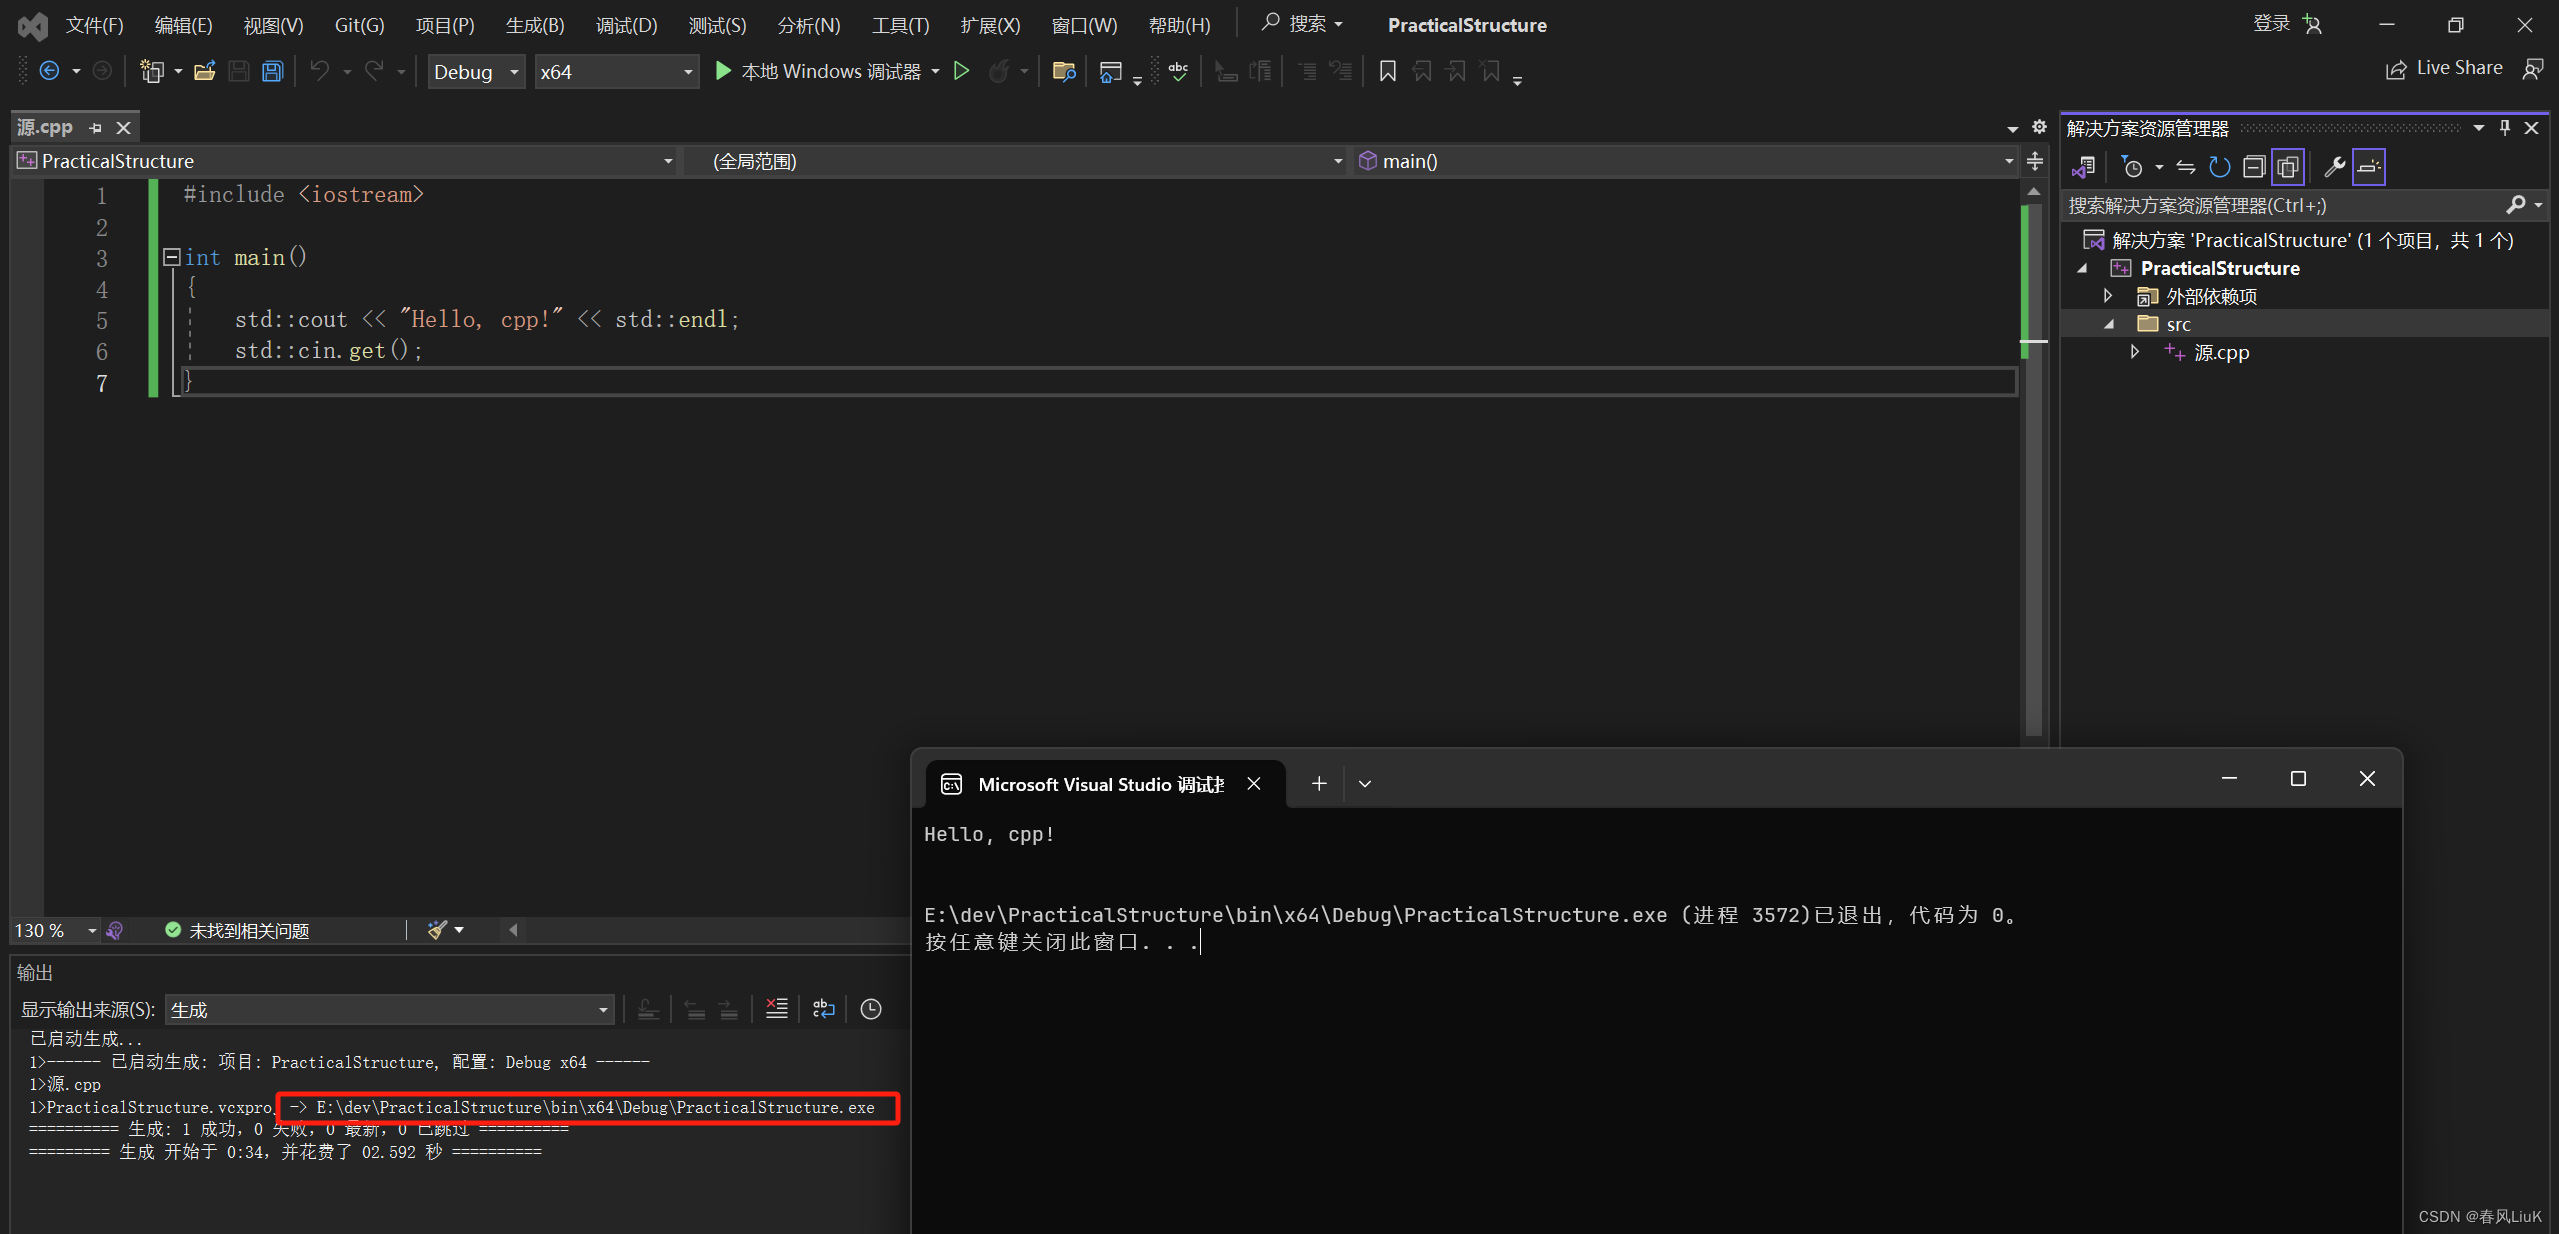This screenshot has width=2559, height=1234.
Task: Toggle Show All Files in Solution Explorer
Action: tap(2288, 167)
